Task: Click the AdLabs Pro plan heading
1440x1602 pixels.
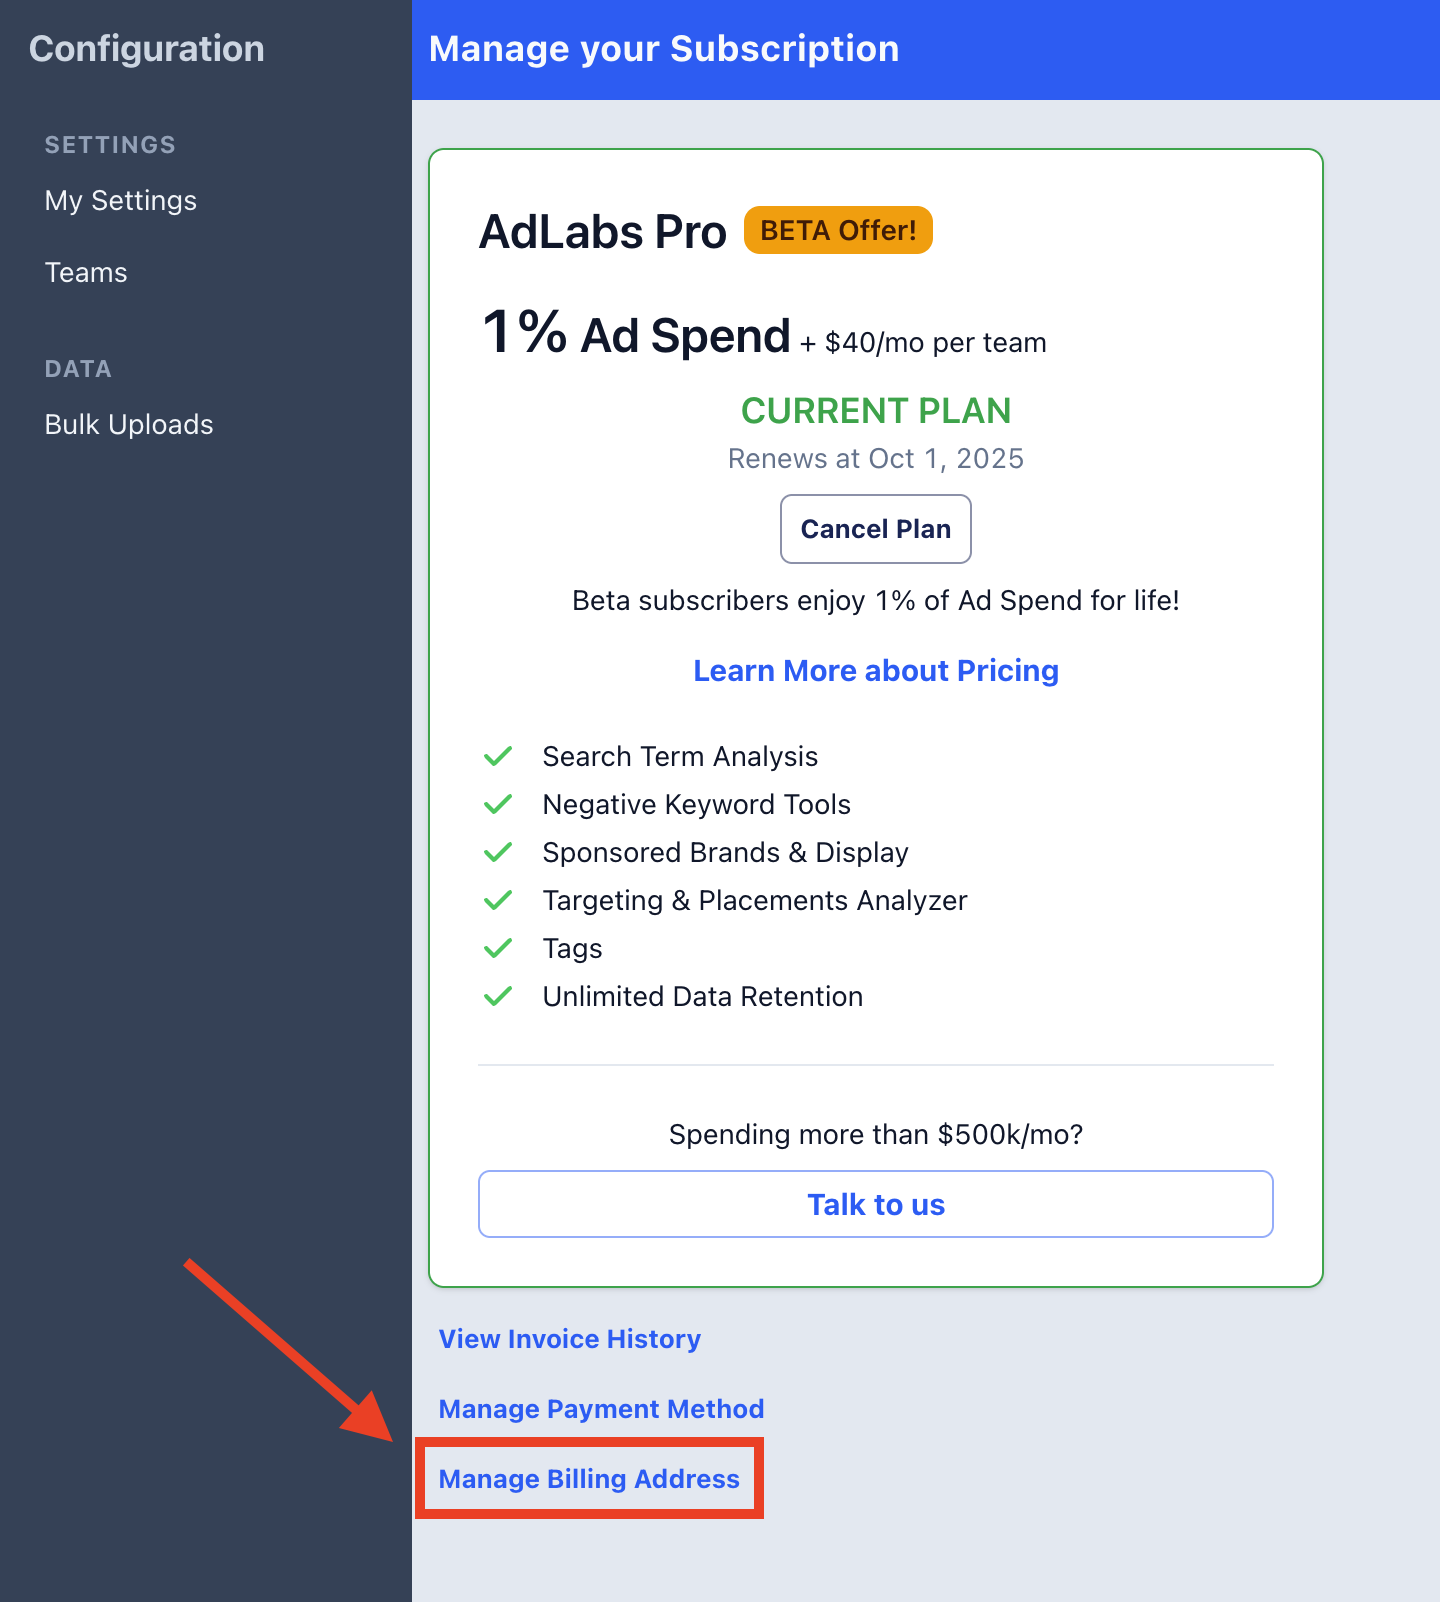Action: pyautogui.click(x=603, y=232)
